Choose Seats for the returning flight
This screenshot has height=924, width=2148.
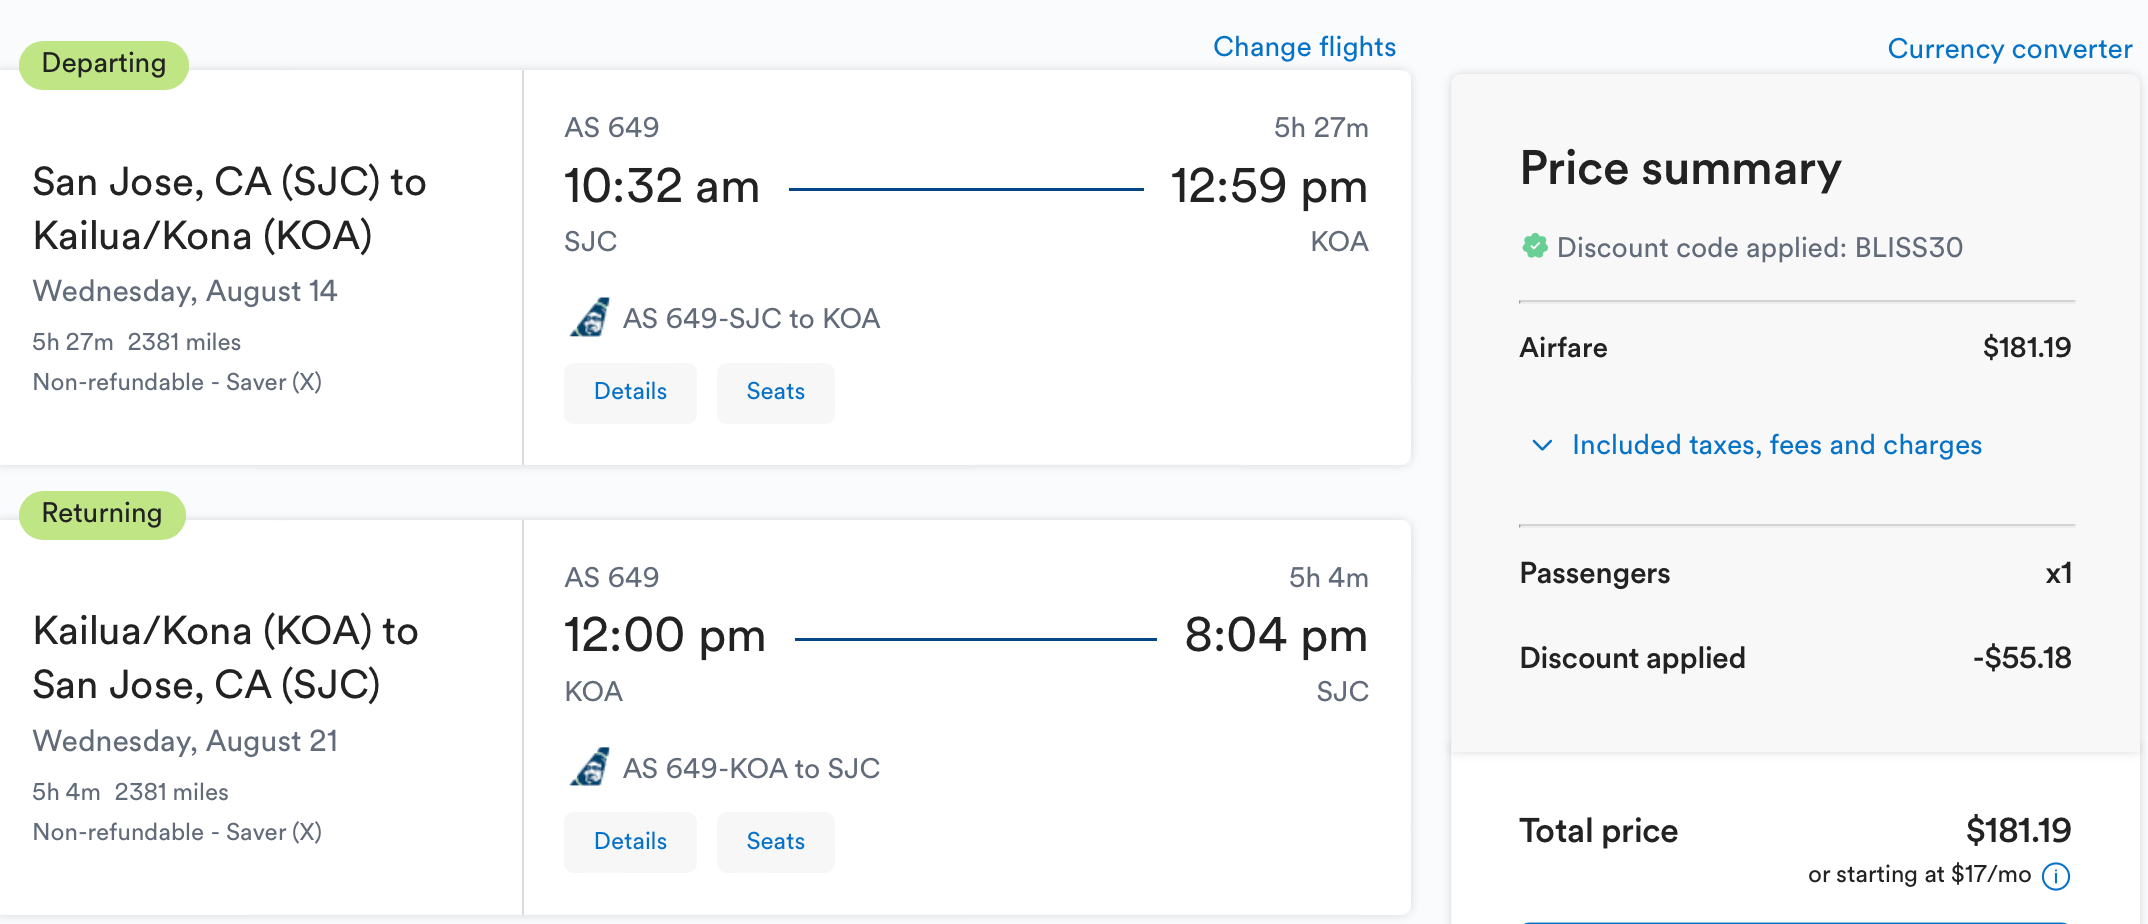(x=775, y=842)
